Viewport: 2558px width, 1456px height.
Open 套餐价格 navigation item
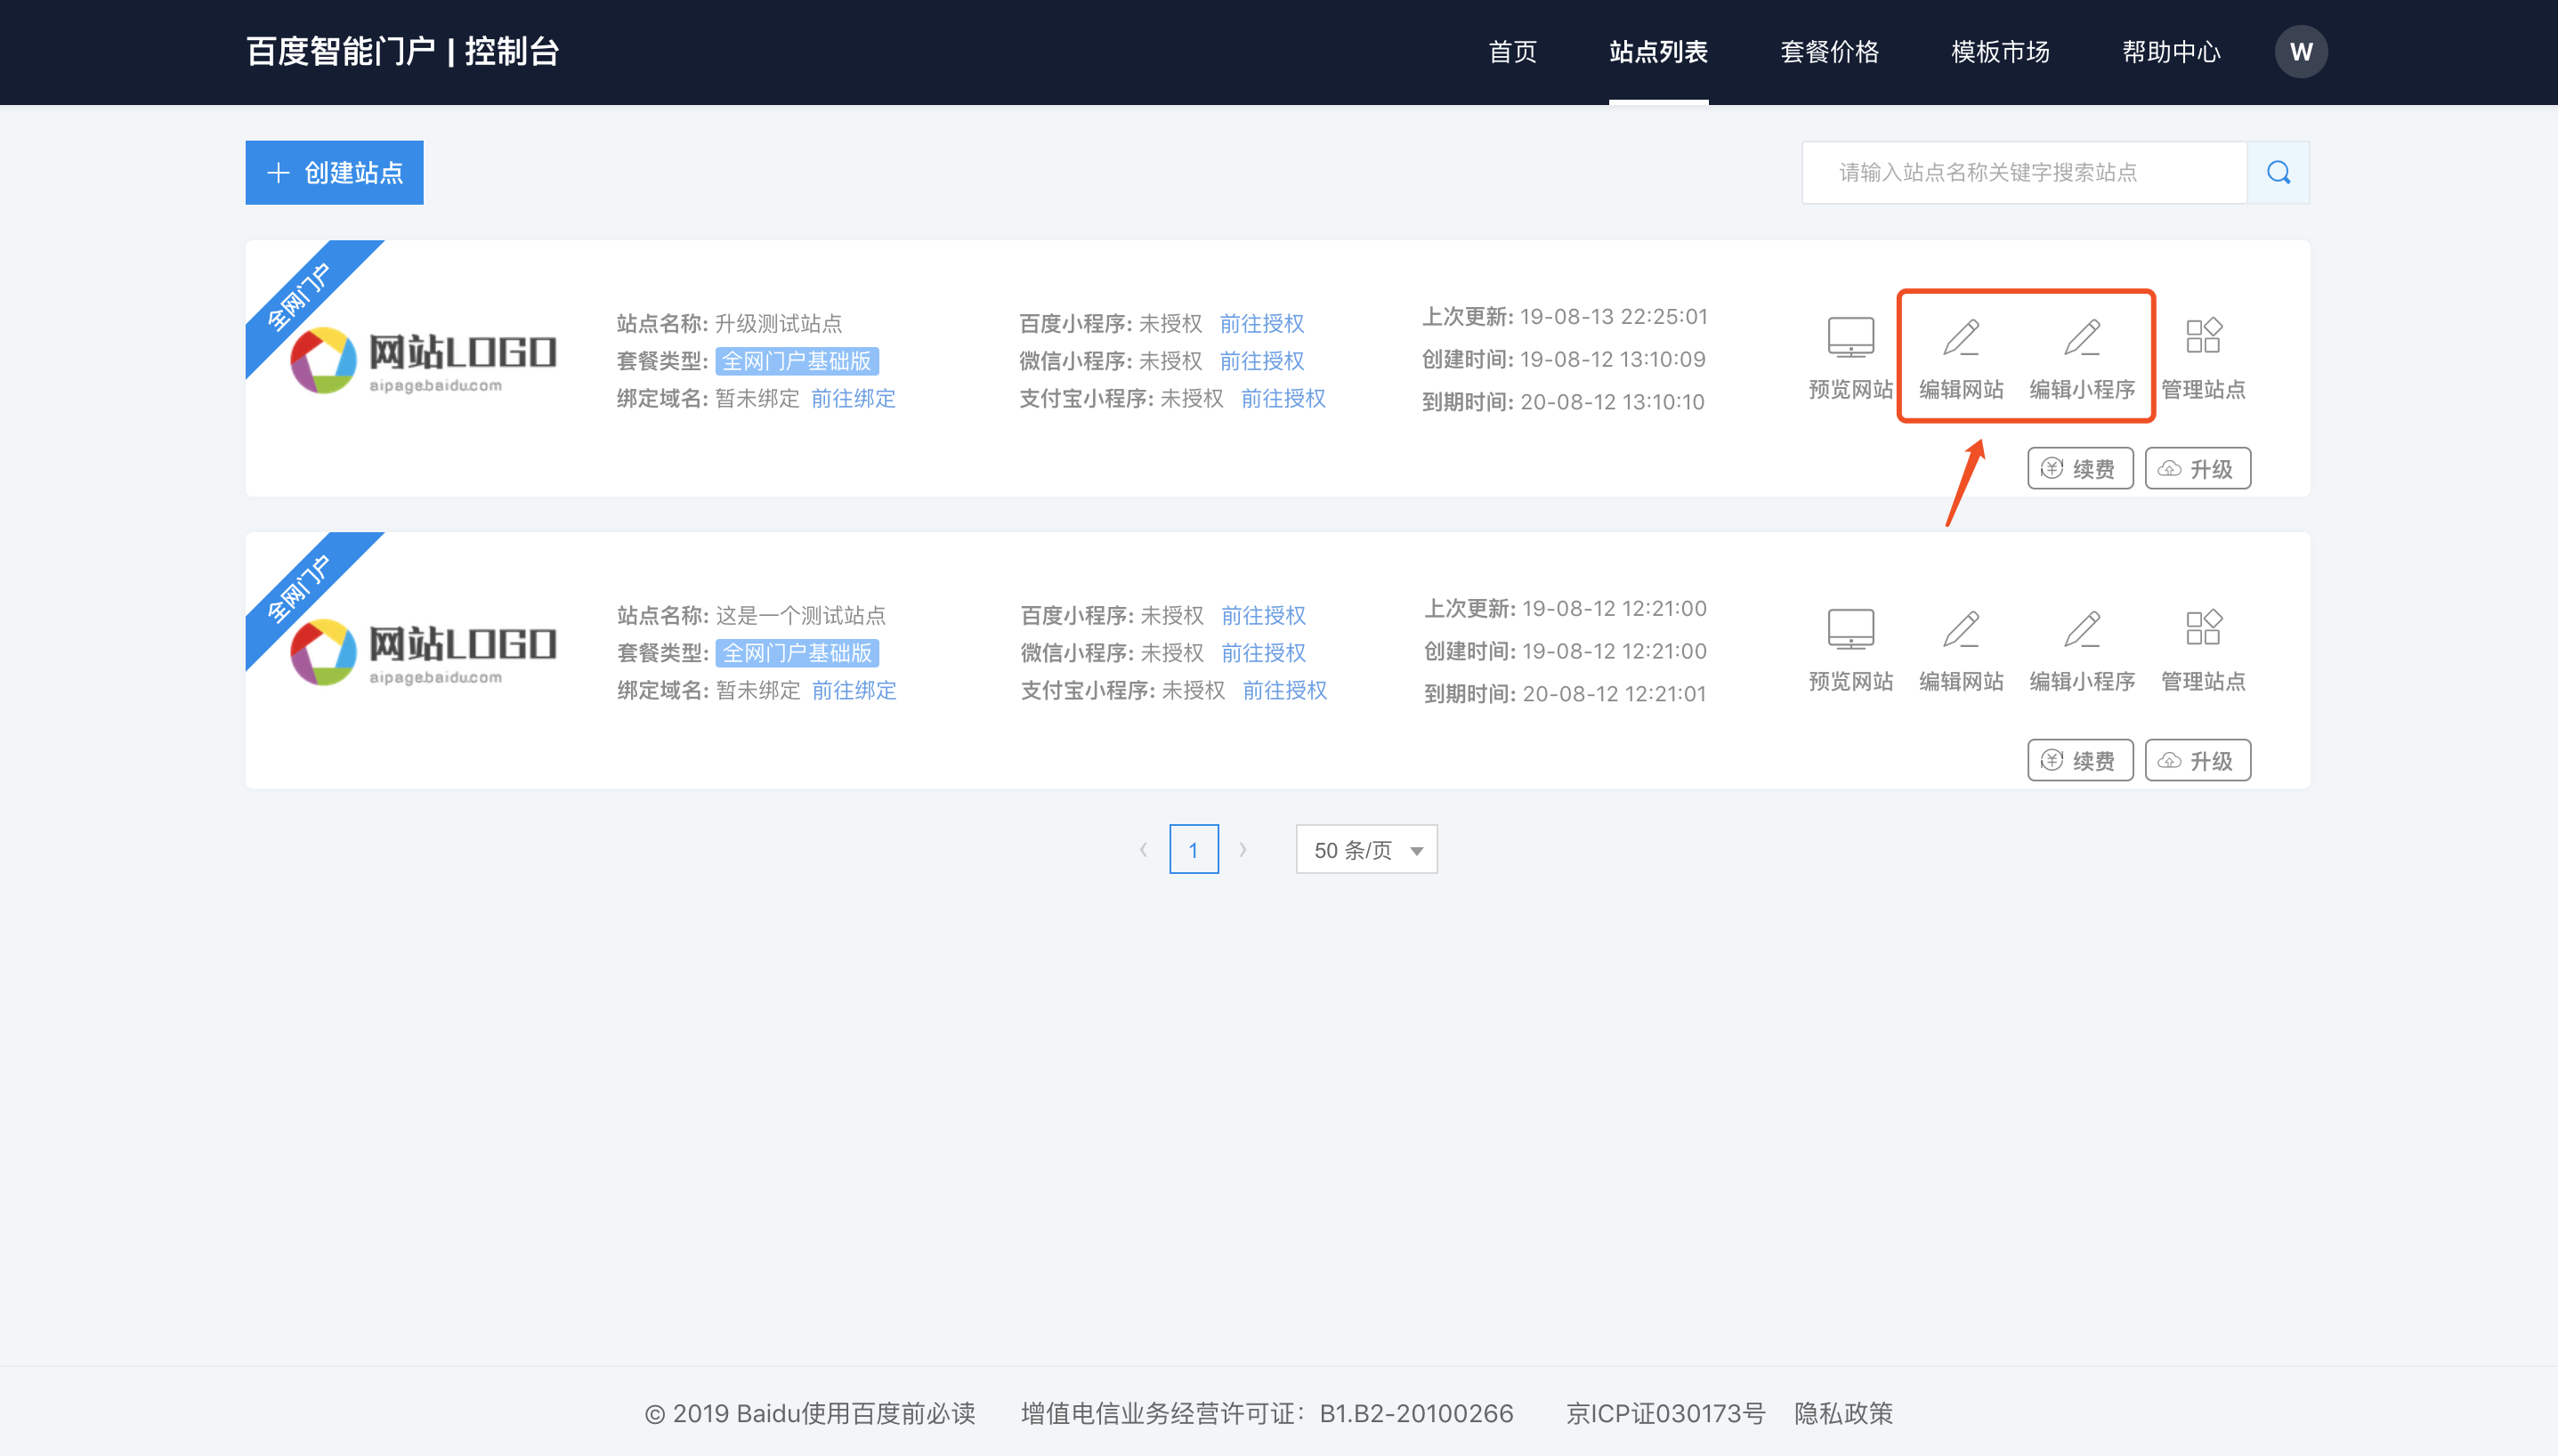click(1829, 52)
